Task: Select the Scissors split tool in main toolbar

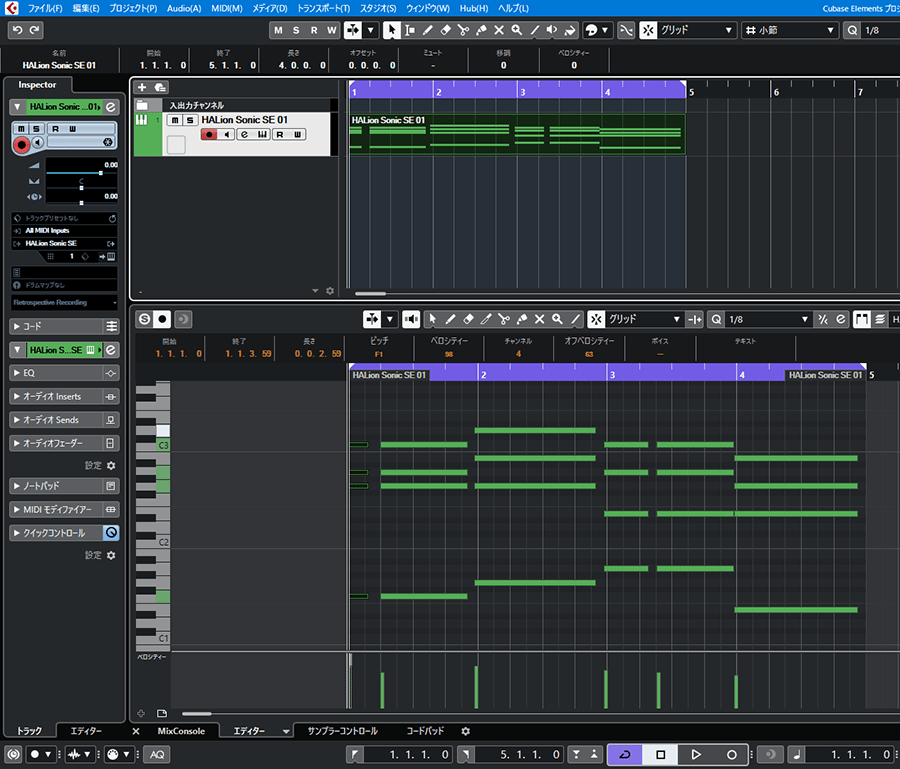Action: pos(463,30)
